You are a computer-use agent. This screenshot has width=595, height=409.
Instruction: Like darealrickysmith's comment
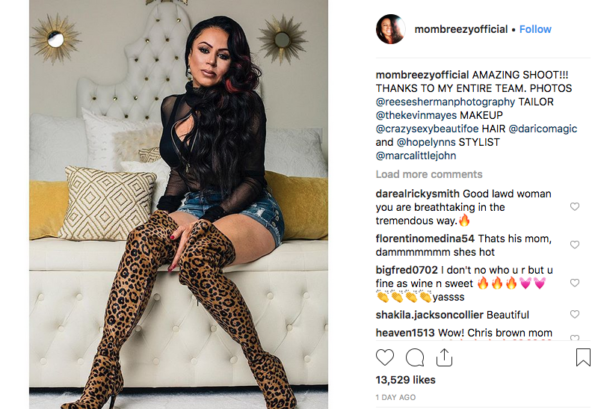click(x=575, y=206)
